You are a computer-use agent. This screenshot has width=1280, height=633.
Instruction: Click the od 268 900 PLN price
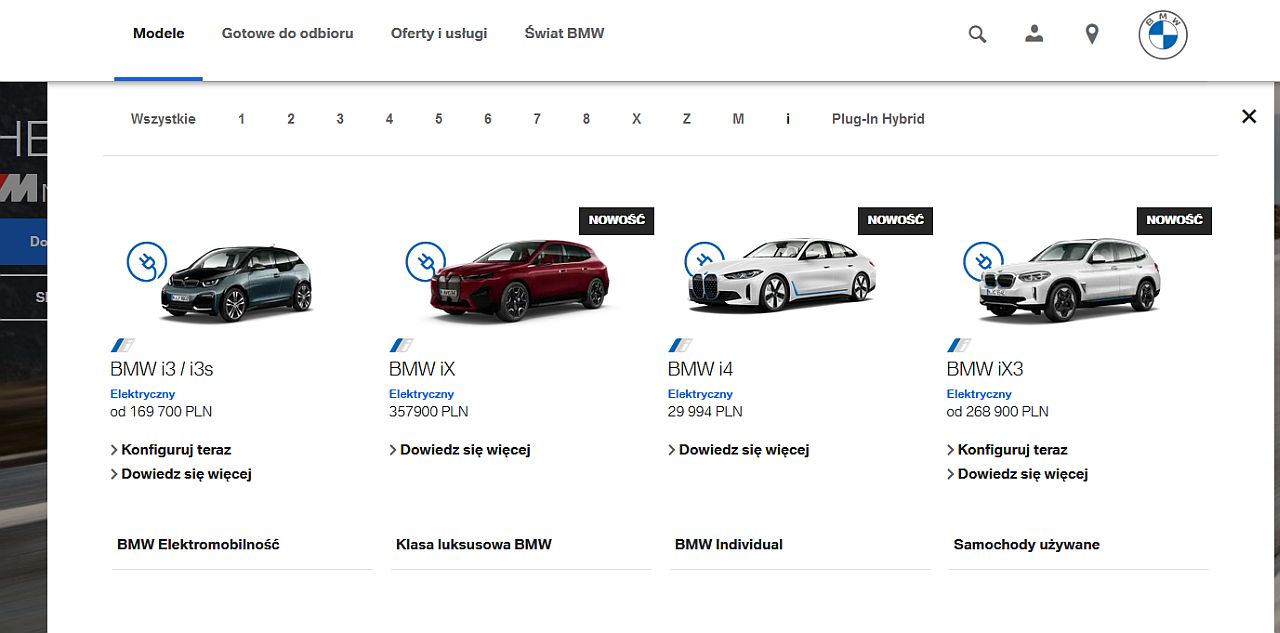coord(998,411)
